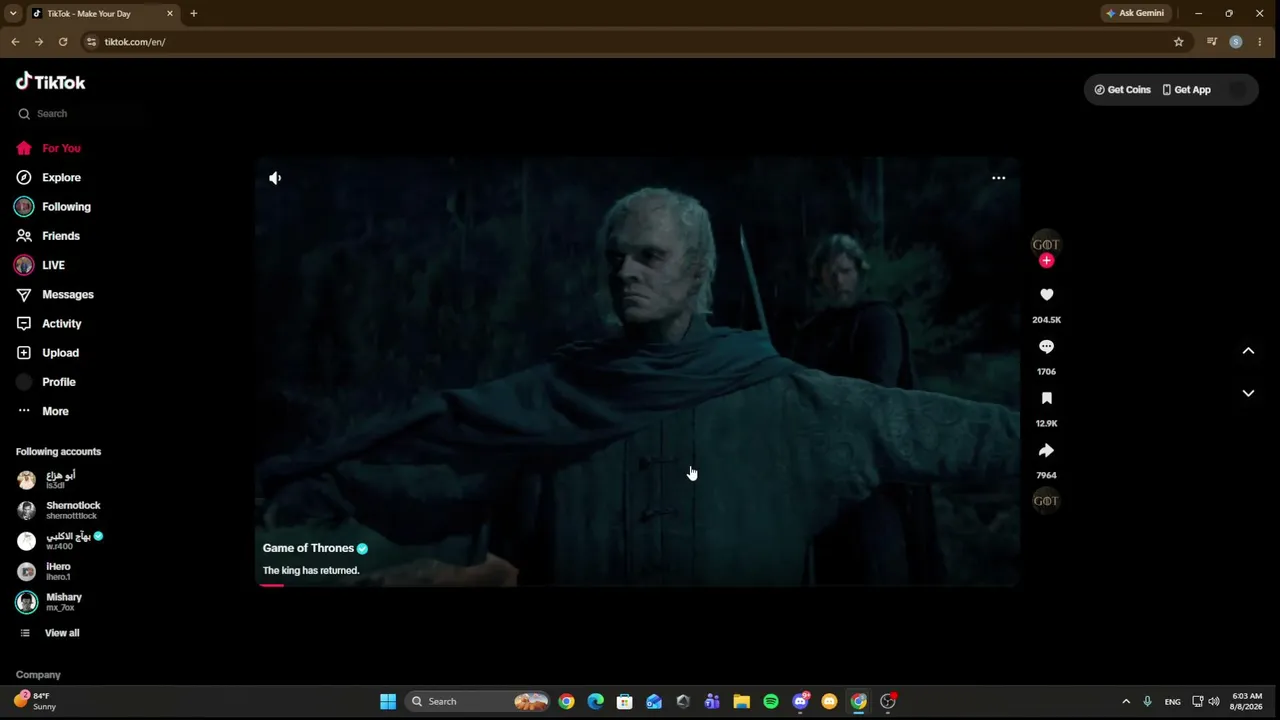Image resolution: width=1280 pixels, height=720 pixels.
Task: Open the weather widget showing 84°F
Action: coord(36,701)
